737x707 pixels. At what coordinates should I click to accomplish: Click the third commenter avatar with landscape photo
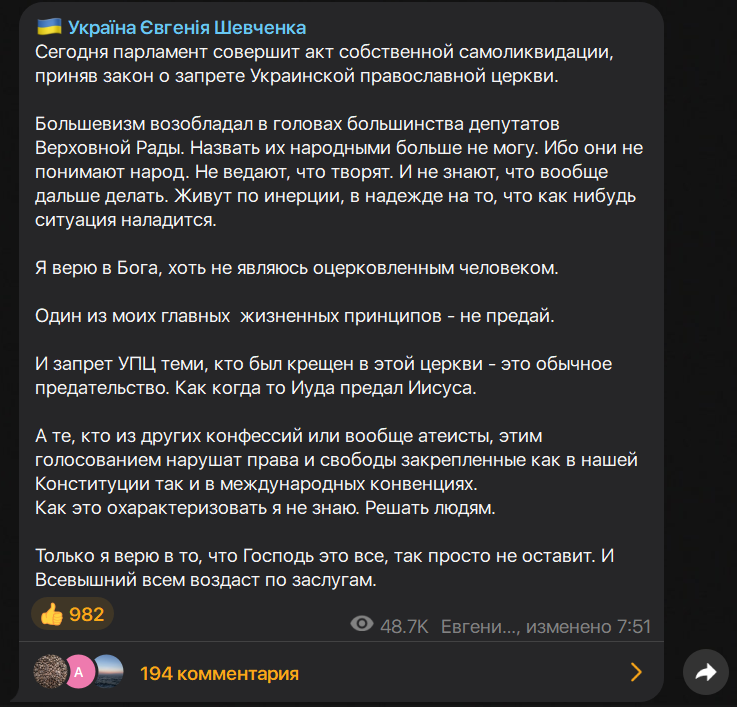pyautogui.click(x=107, y=672)
